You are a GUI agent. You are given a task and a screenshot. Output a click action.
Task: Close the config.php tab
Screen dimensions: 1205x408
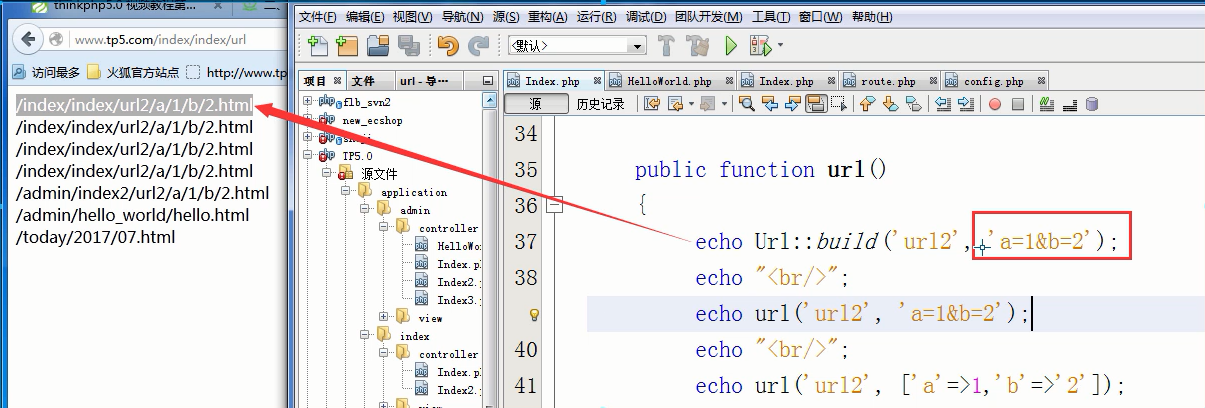[x=1042, y=81]
